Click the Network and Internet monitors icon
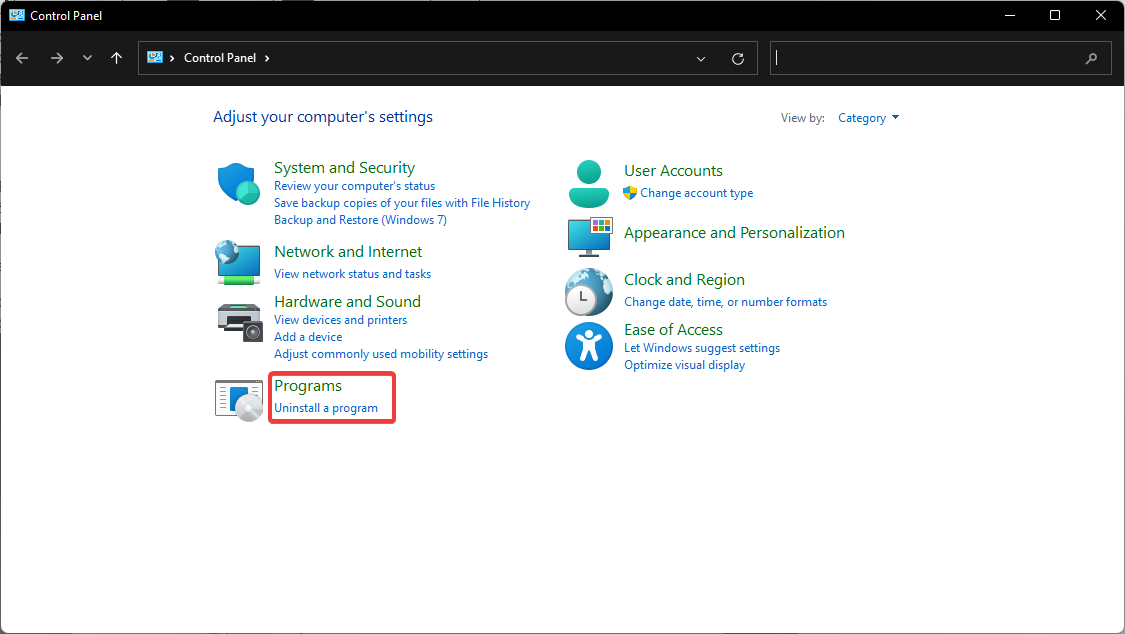This screenshot has height=634, width=1125. [237, 262]
